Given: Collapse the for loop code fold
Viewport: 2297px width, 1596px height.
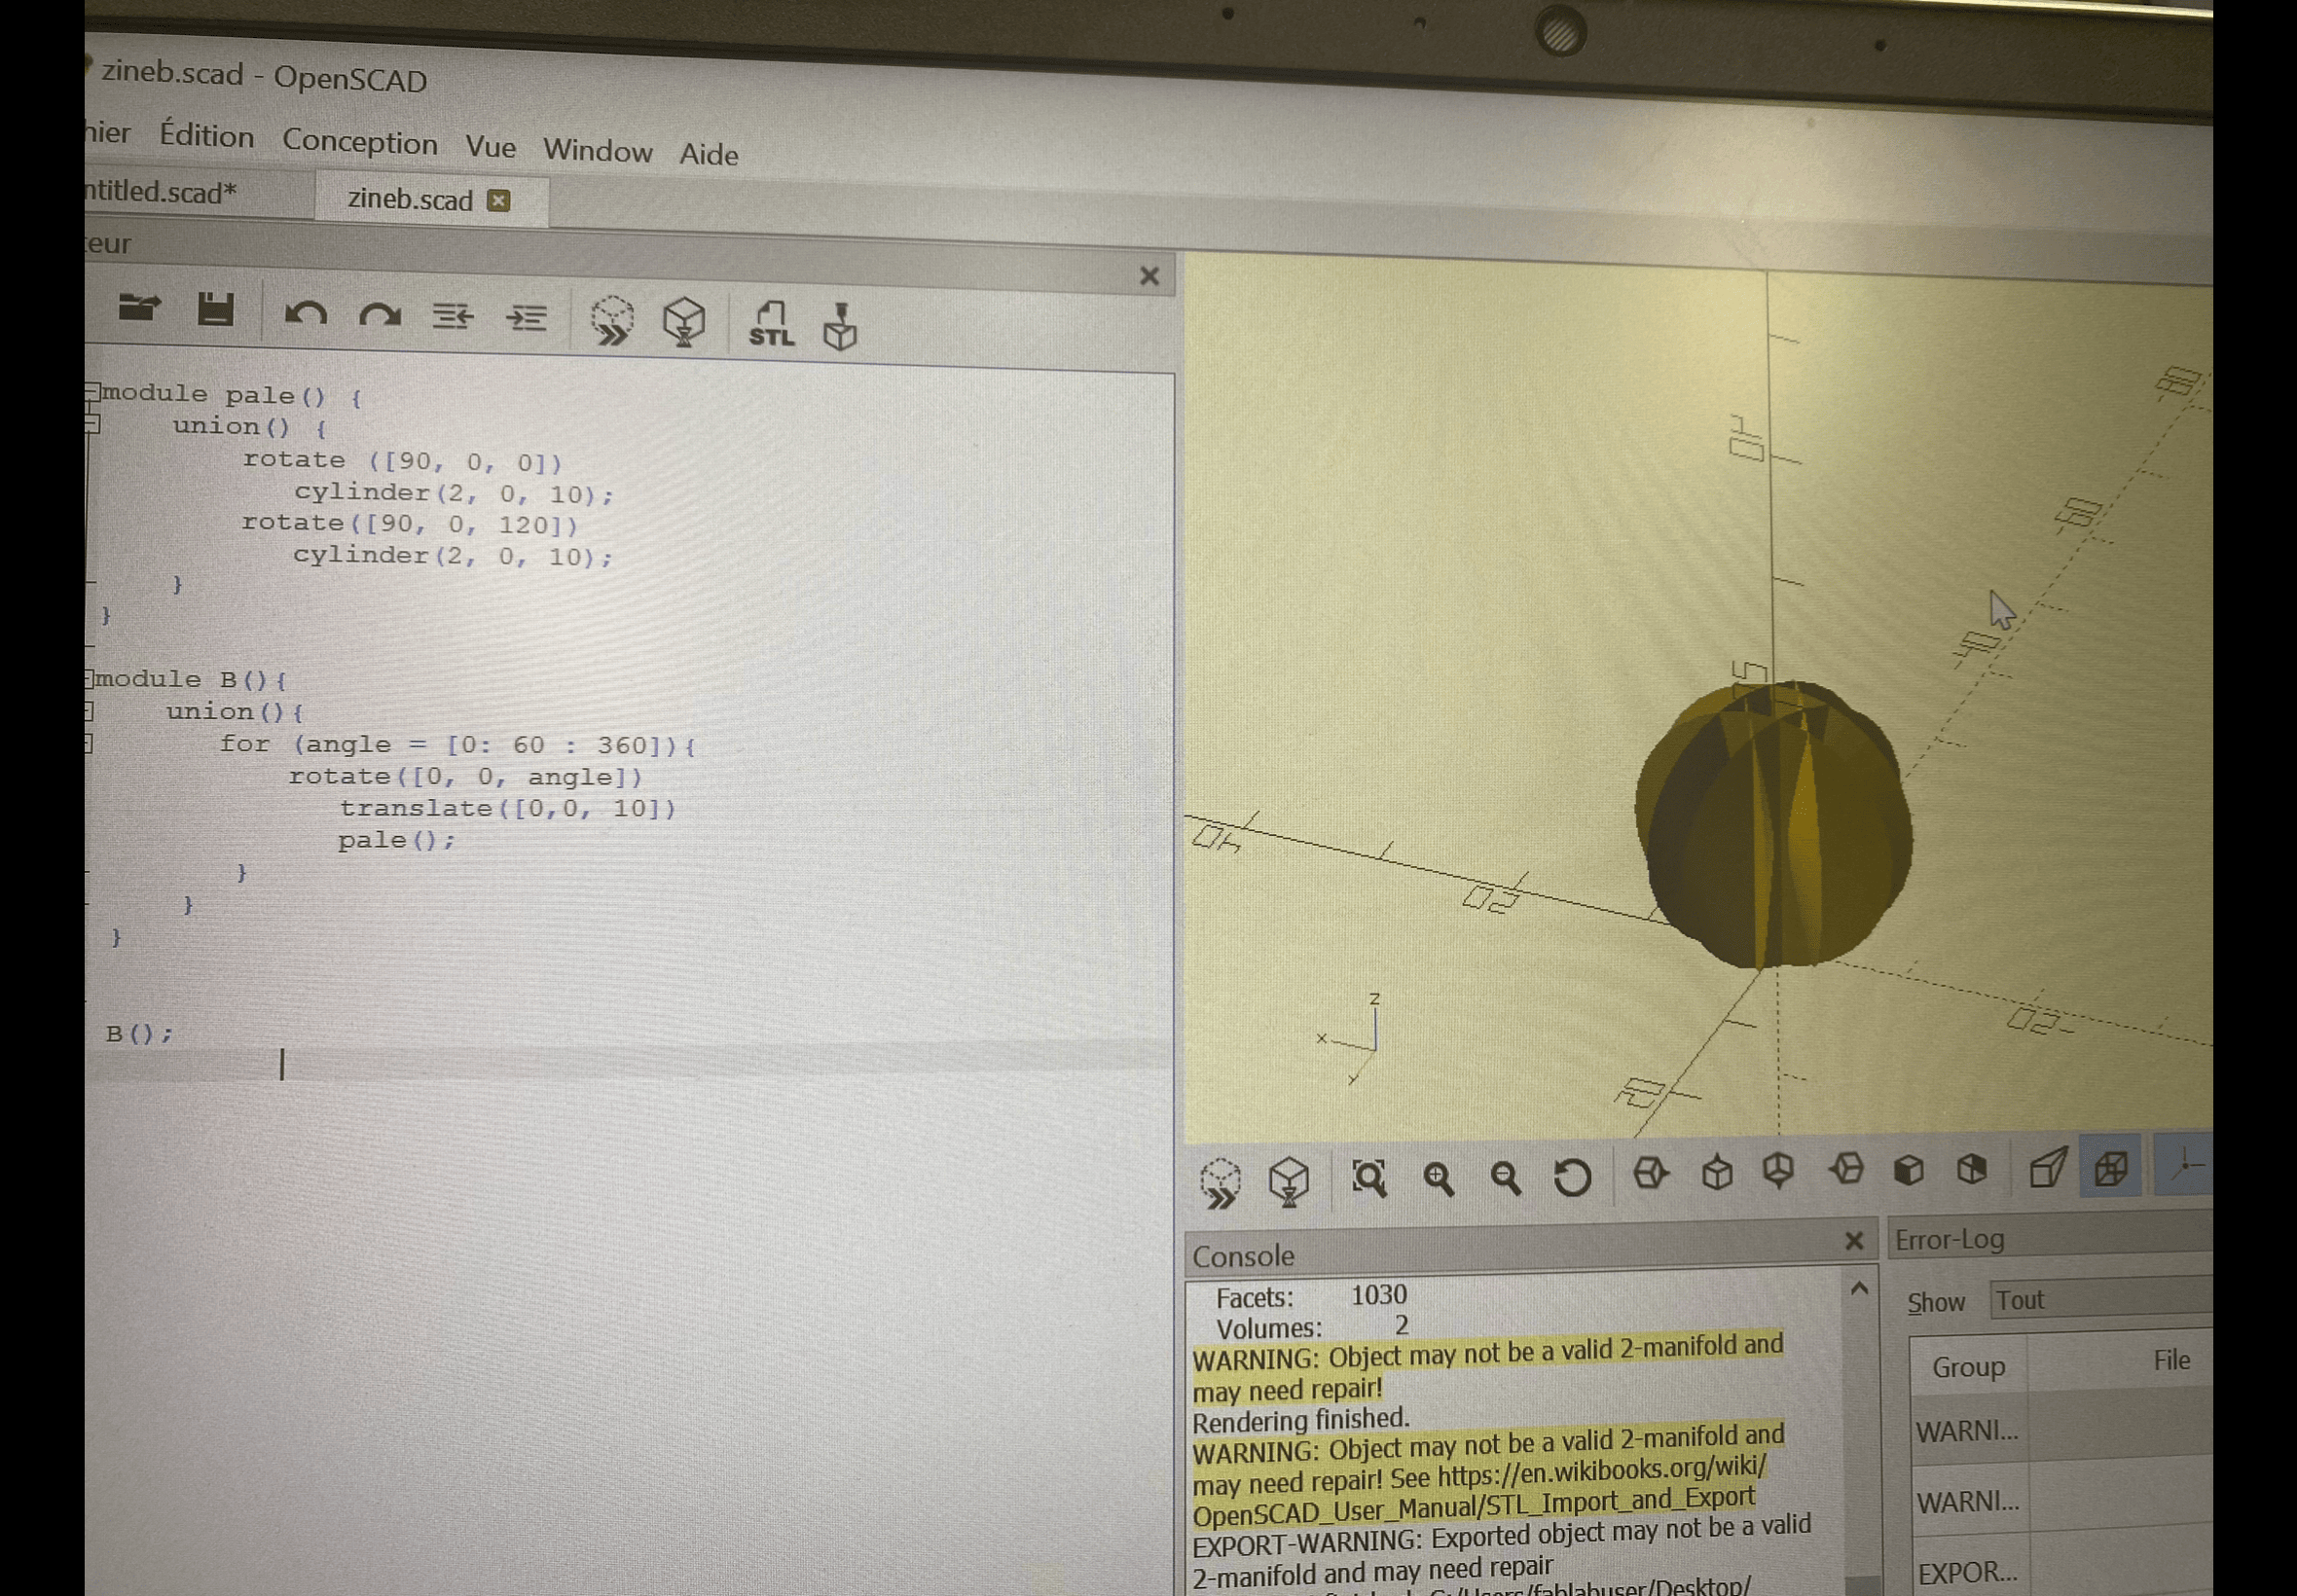Looking at the screenshot, I should pyautogui.click(x=90, y=743).
